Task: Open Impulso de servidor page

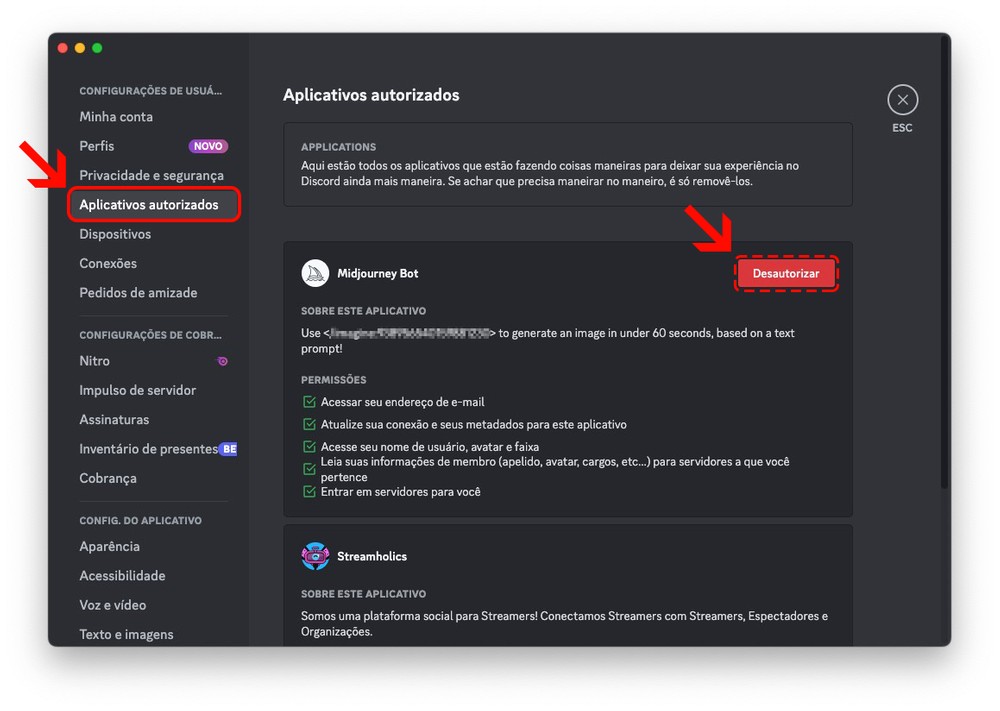Action: click(137, 390)
